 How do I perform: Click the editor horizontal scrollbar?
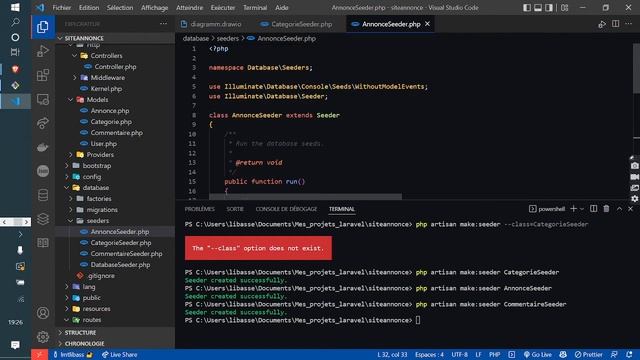click(305, 197)
